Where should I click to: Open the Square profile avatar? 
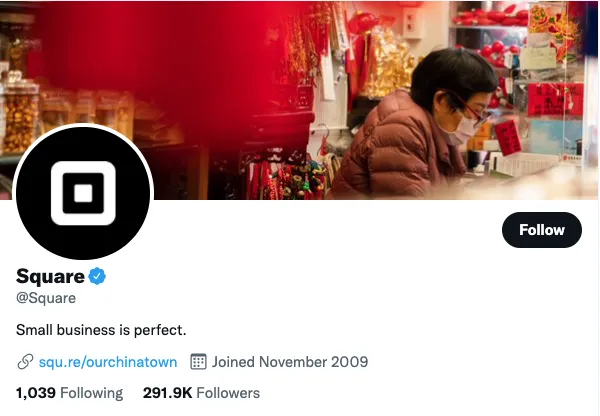[x=83, y=193]
